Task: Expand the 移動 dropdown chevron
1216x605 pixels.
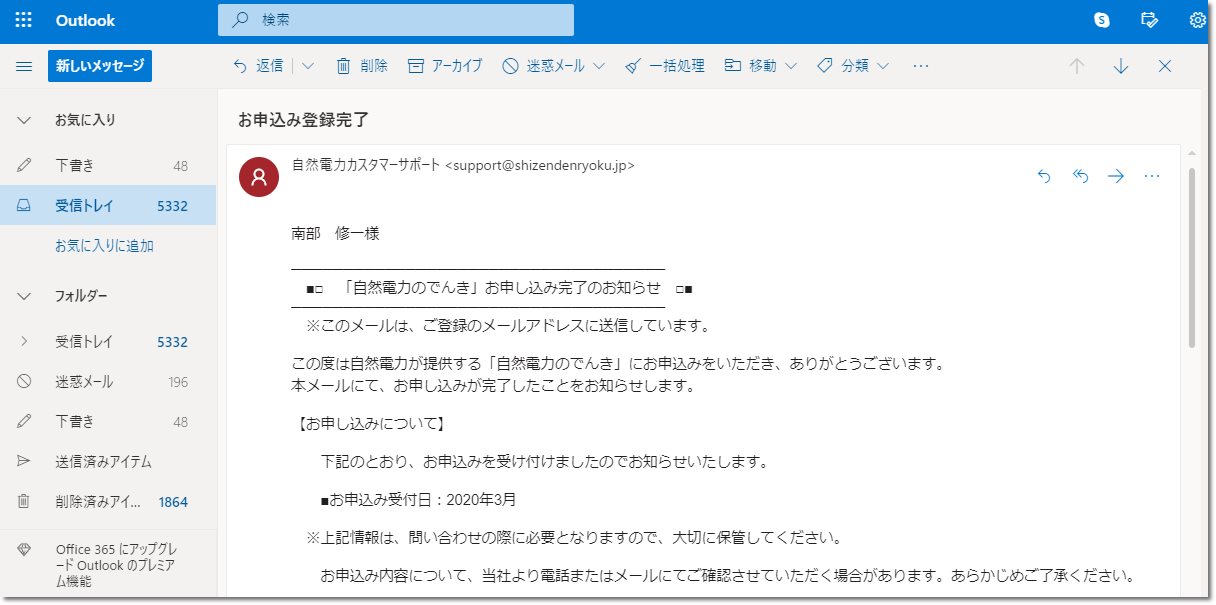Action: (791, 66)
